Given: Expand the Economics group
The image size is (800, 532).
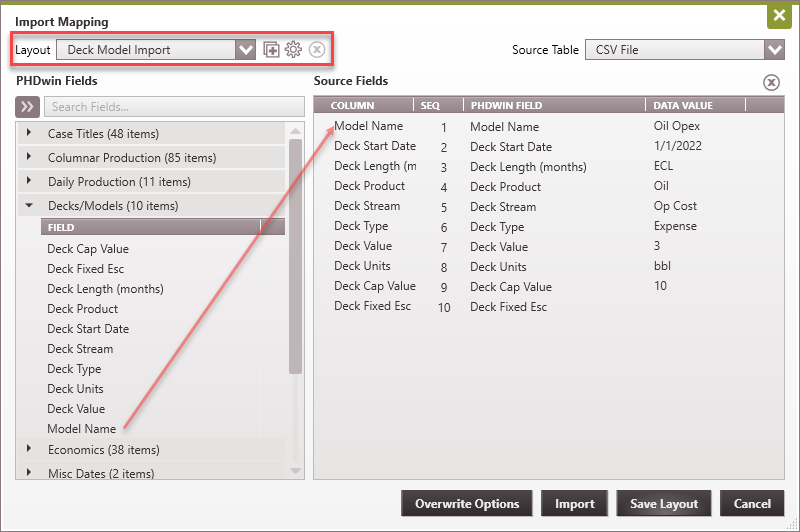Looking at the screenshot, I should (x=29, y=448).
